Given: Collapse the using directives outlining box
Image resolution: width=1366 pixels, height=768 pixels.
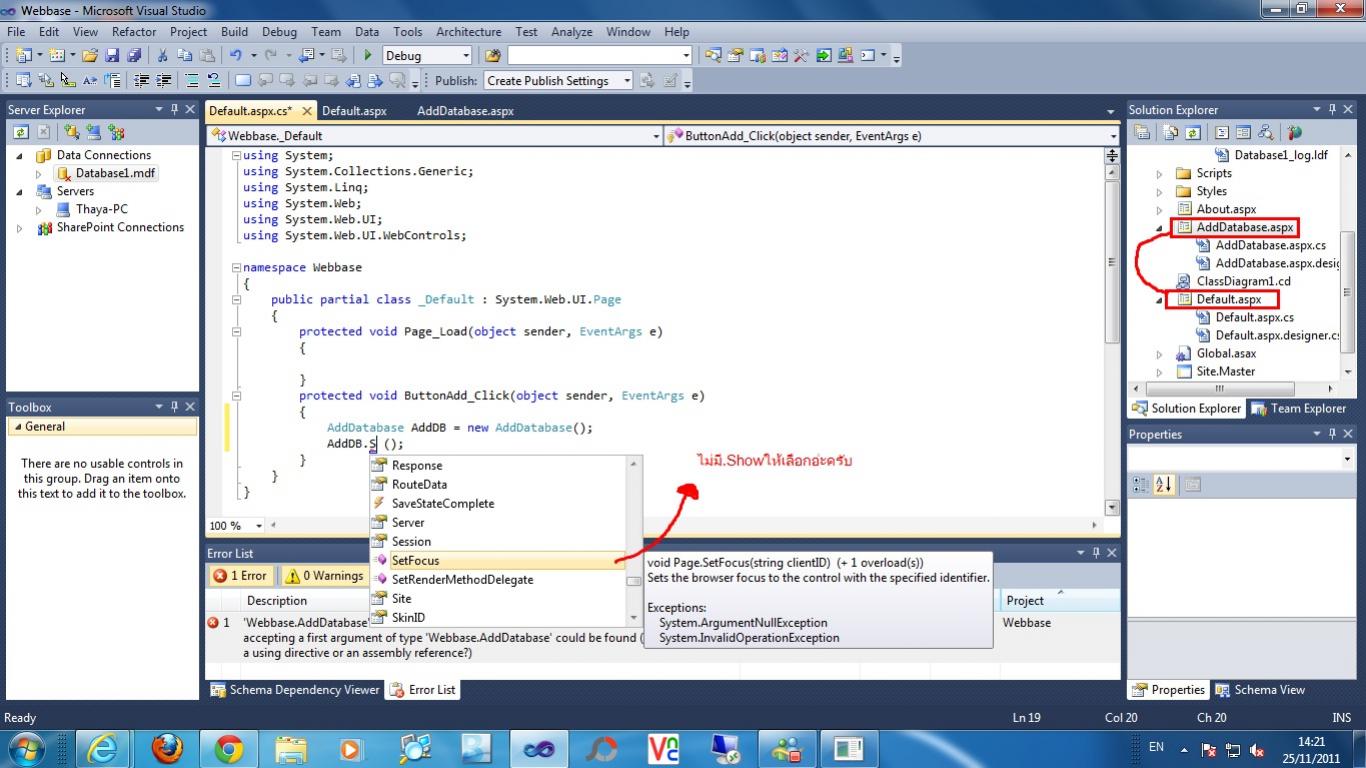Looking at the screenshot, I should [236, 155].
